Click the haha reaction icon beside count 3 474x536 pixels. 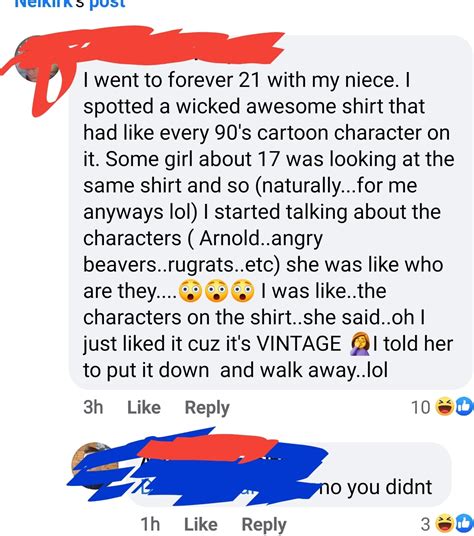[444, 523]
